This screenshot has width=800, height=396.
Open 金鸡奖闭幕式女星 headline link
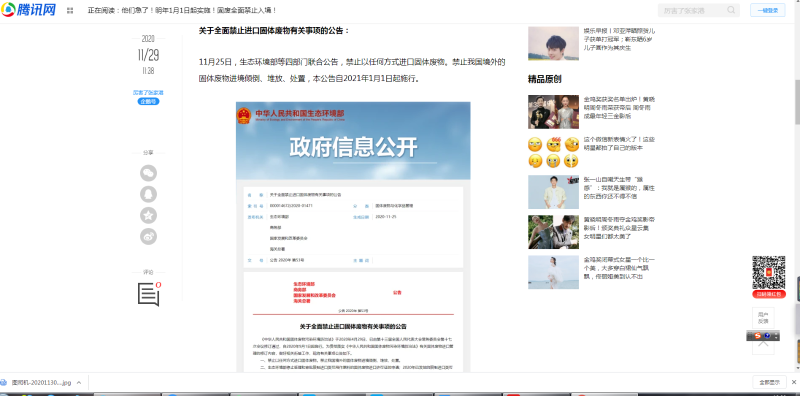point(619,268)
